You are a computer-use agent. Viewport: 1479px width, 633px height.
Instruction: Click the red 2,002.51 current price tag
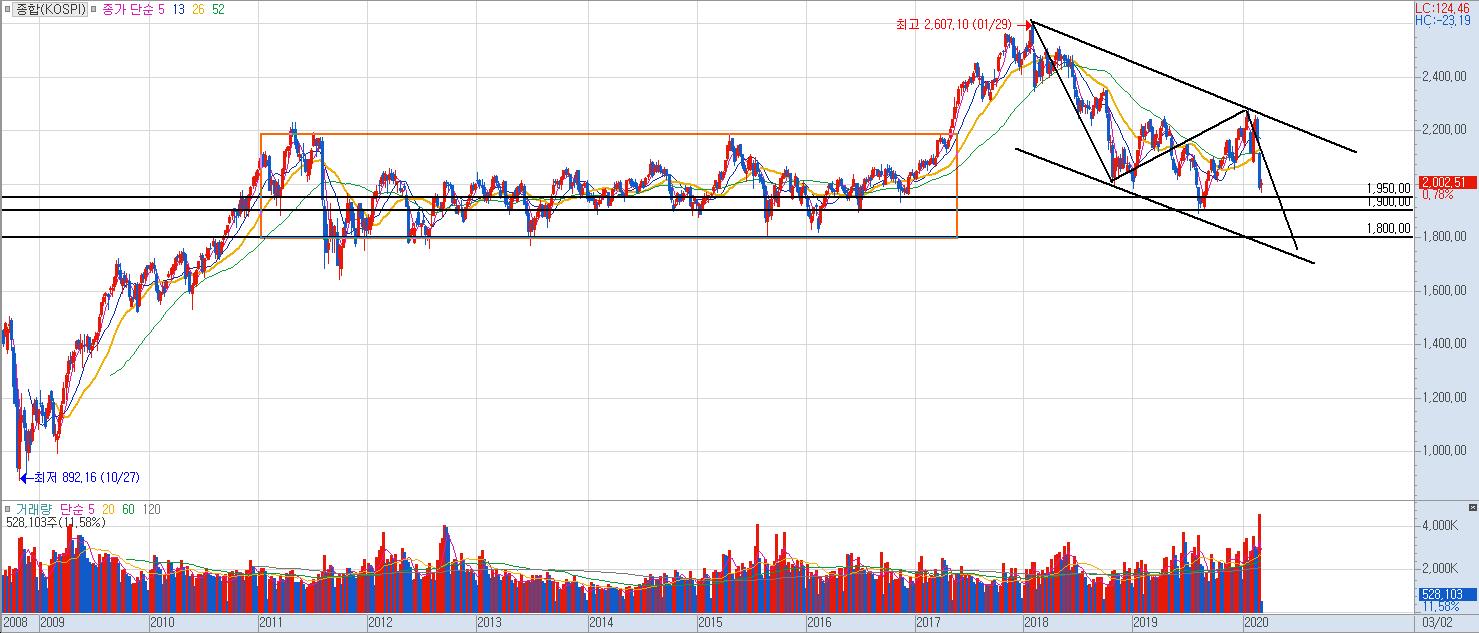[x=1446, y=182]
